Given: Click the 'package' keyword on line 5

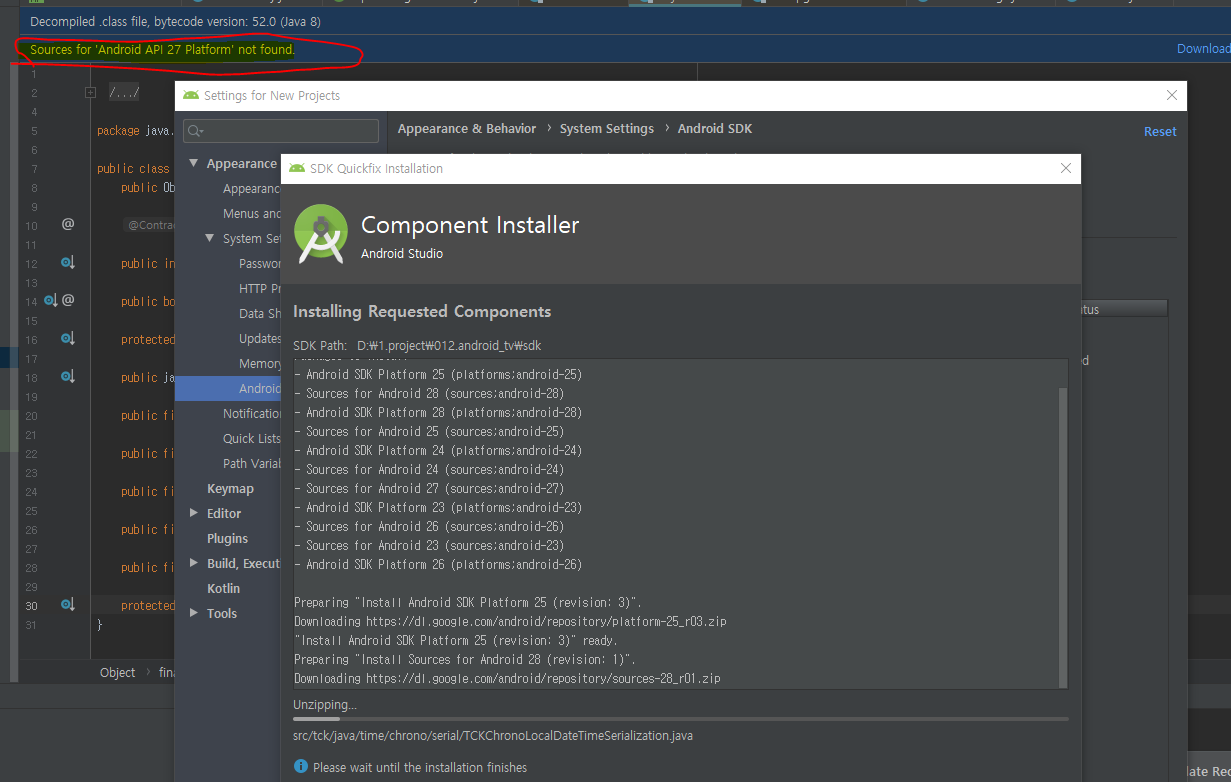Looking at the screenshot, I should coord(119,131).
